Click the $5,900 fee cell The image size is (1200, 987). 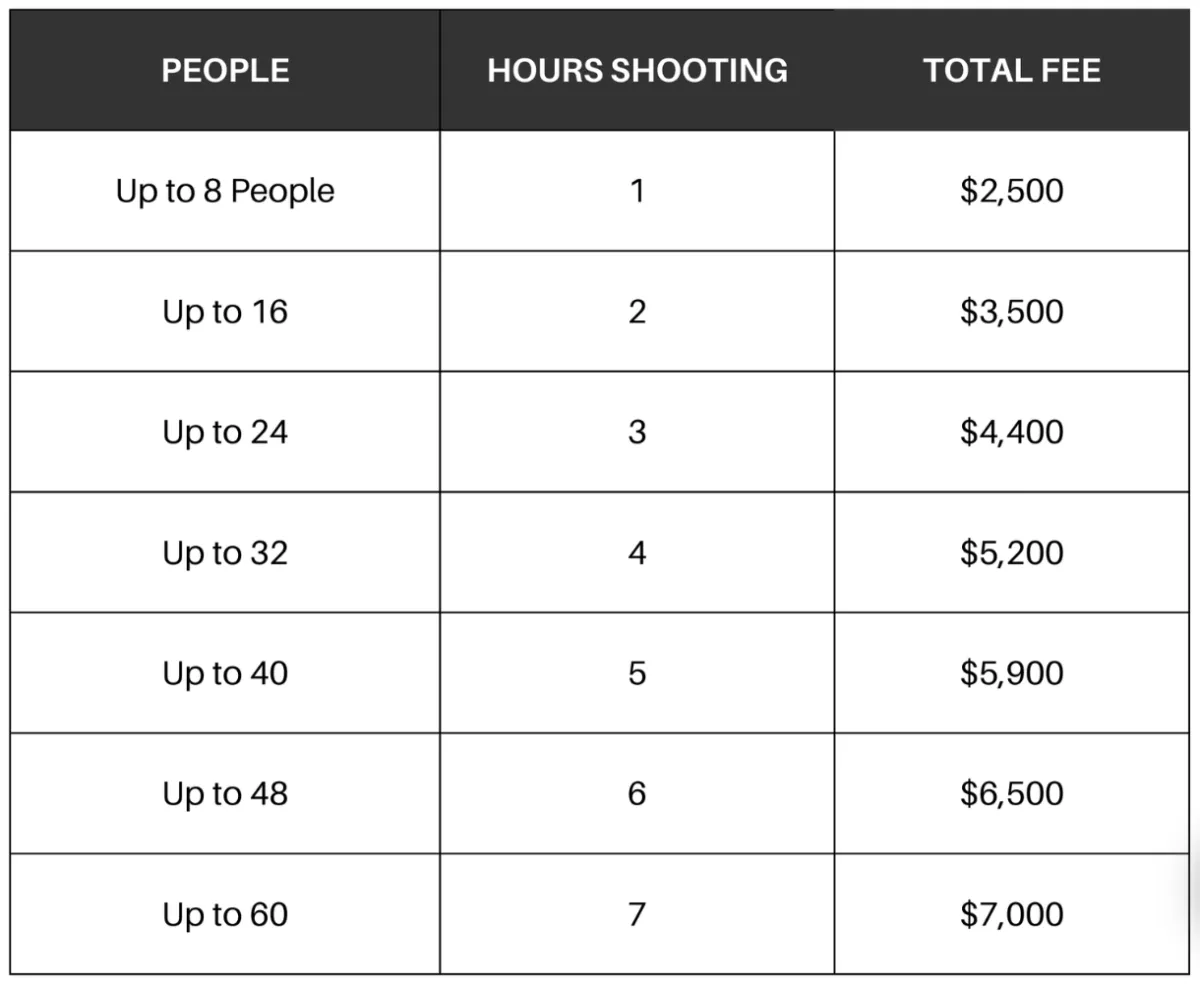point(1012,673)
